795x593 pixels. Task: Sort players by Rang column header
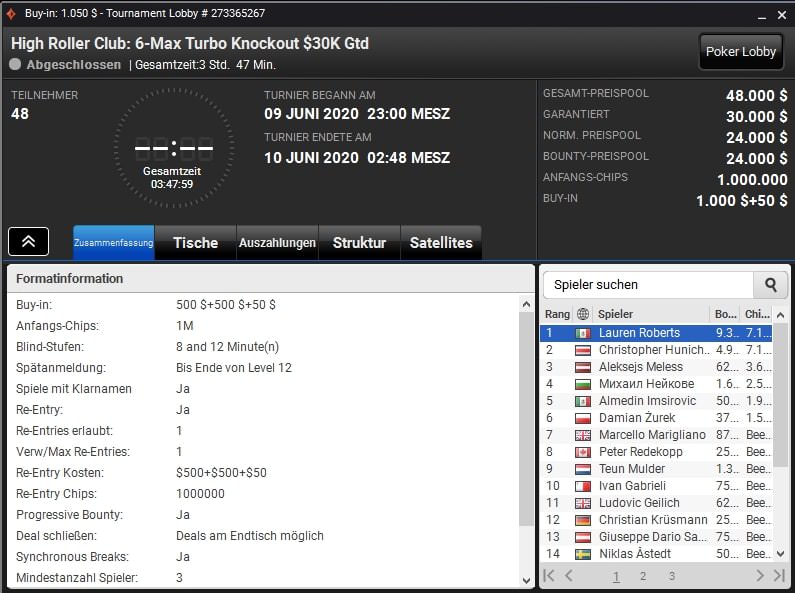pyautogui.click(x=557, y=314)
